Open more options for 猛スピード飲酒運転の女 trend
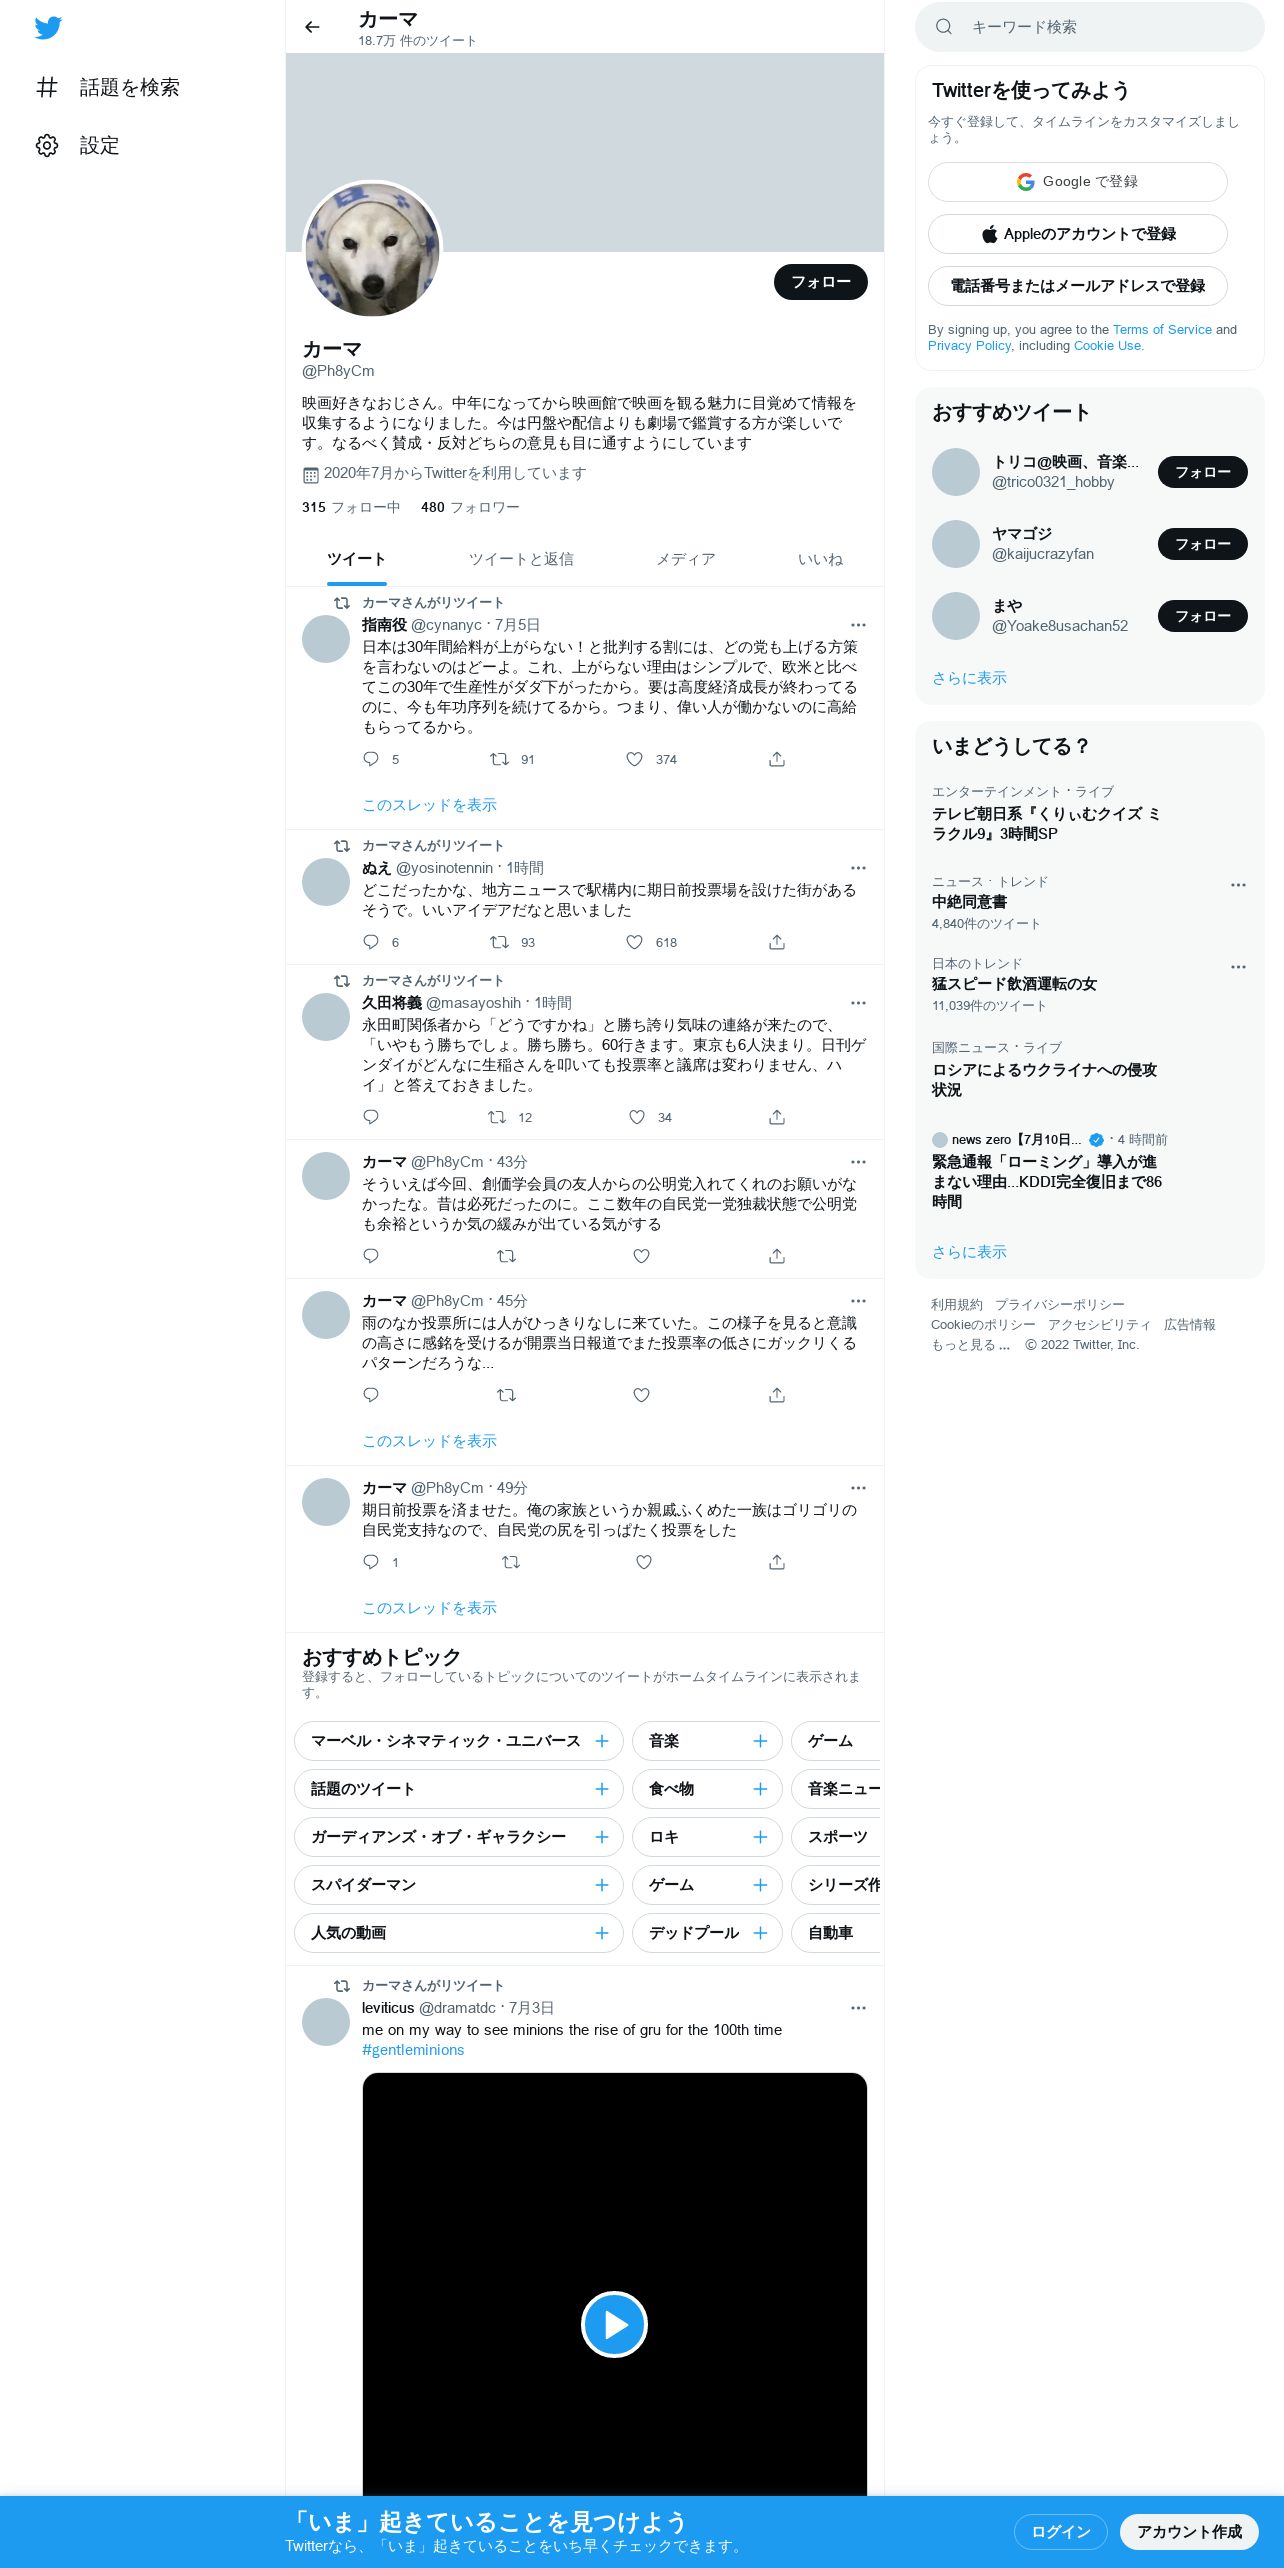This screenshot has width=1284, height=2568. pyautogui.click(x=1238, y=967)
